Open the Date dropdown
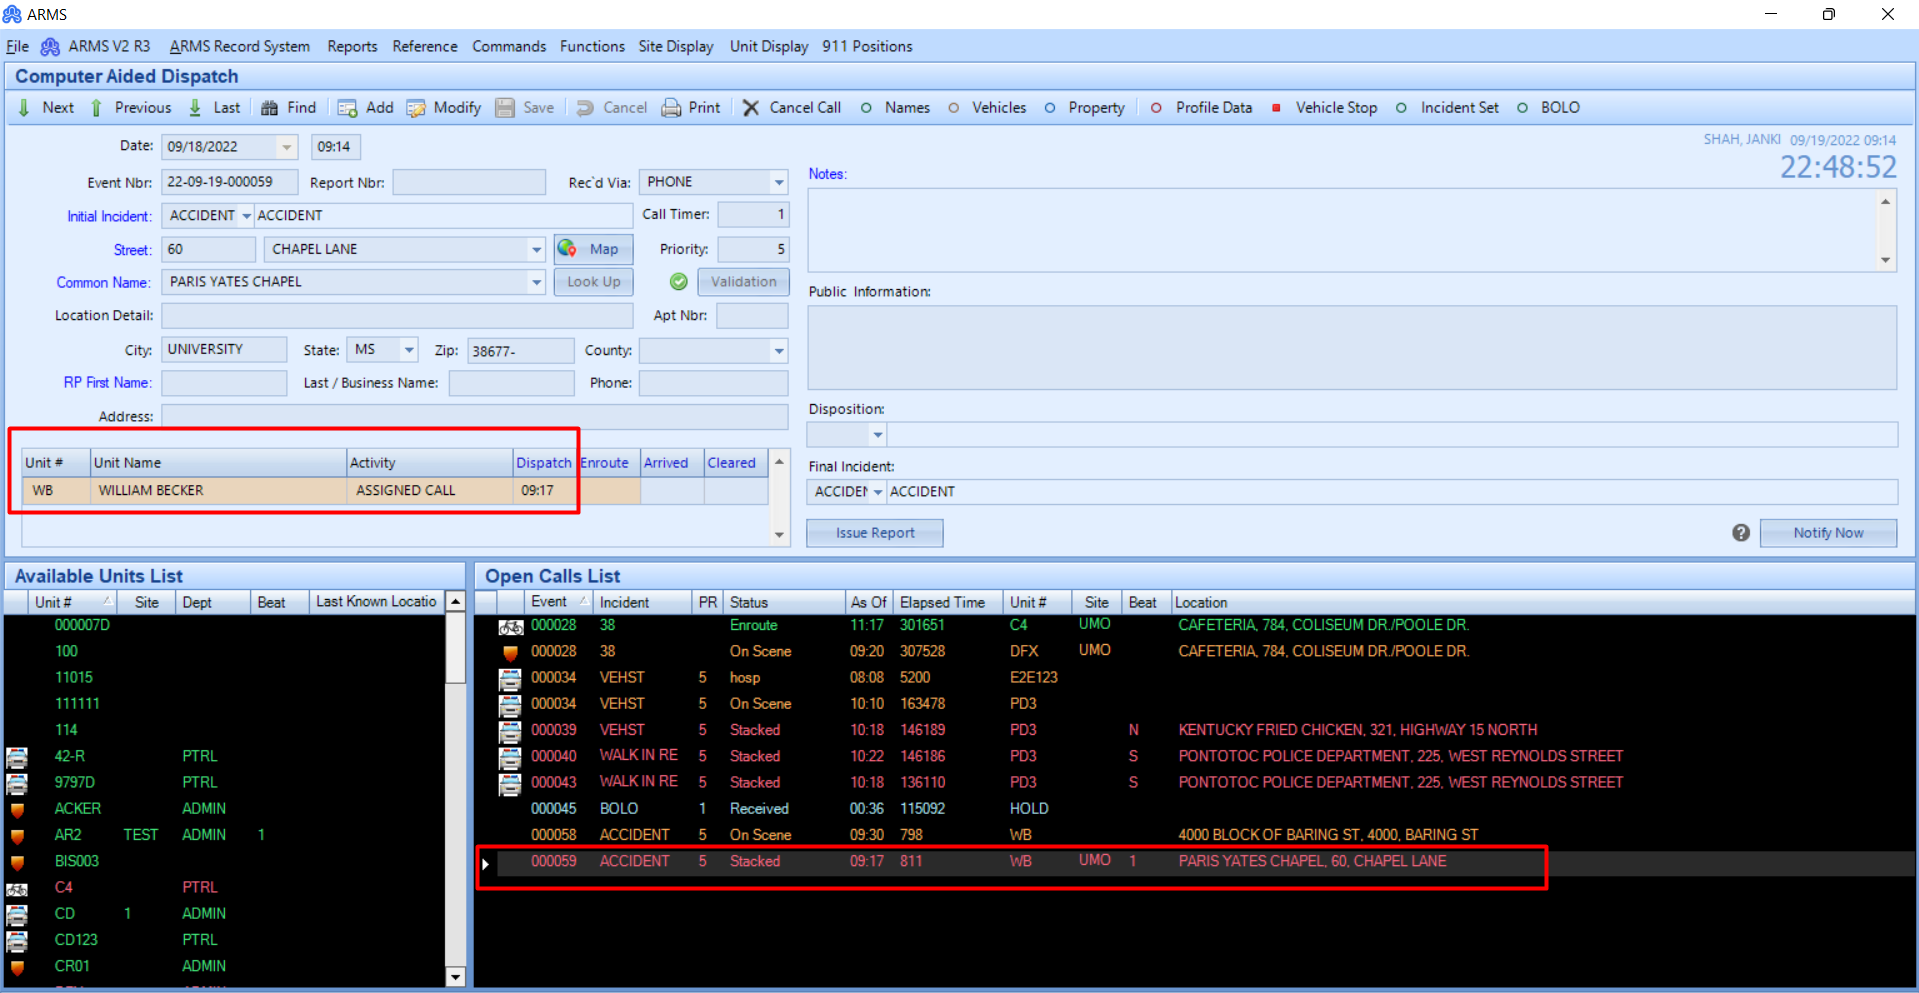 [x=288, y=146]
